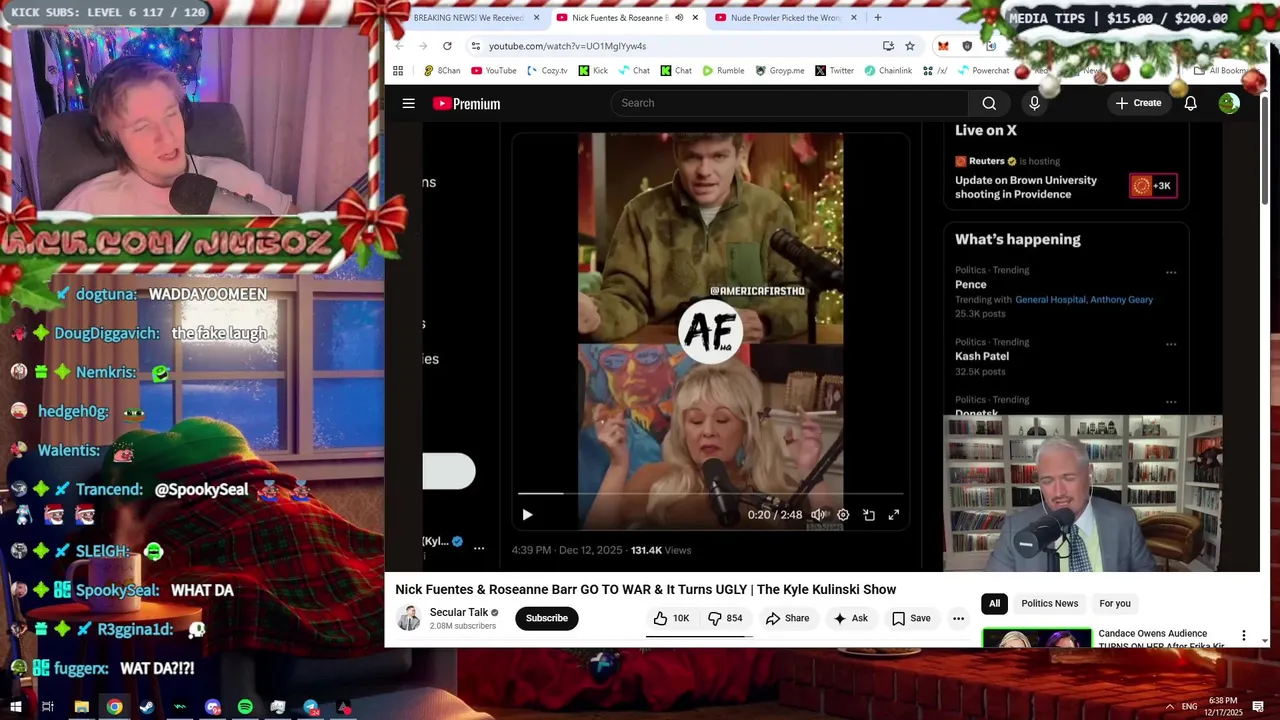Image resolution: width=1280 pixels, height=720 pixels.
Task: Switch to the Nude Prowler browser tab
Action: click(x=785, y=17)
